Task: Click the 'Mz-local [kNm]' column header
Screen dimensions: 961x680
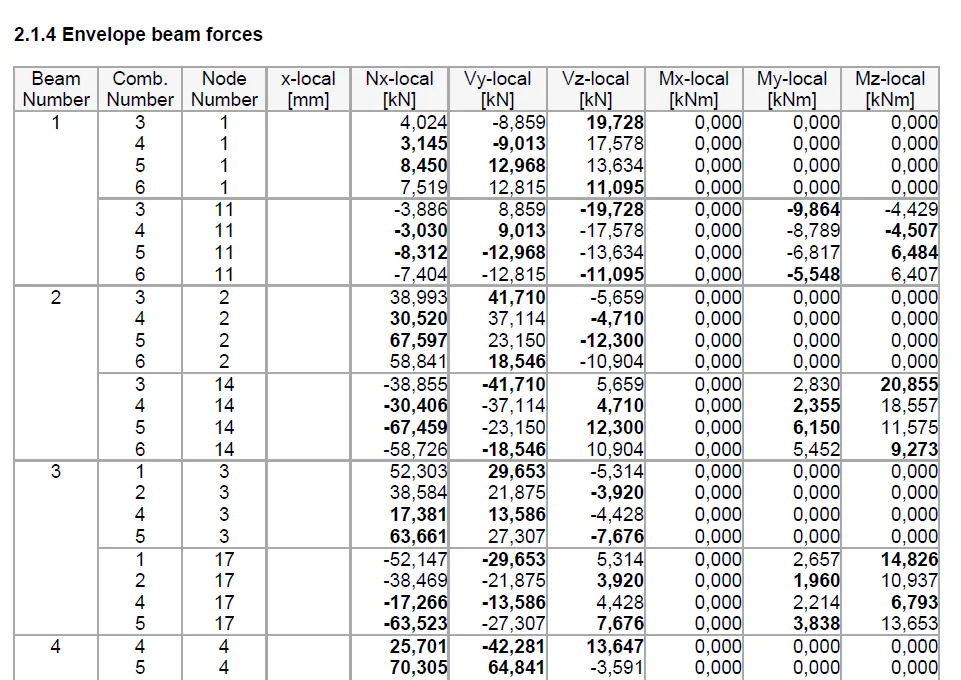Action: (x=890, y=89)
